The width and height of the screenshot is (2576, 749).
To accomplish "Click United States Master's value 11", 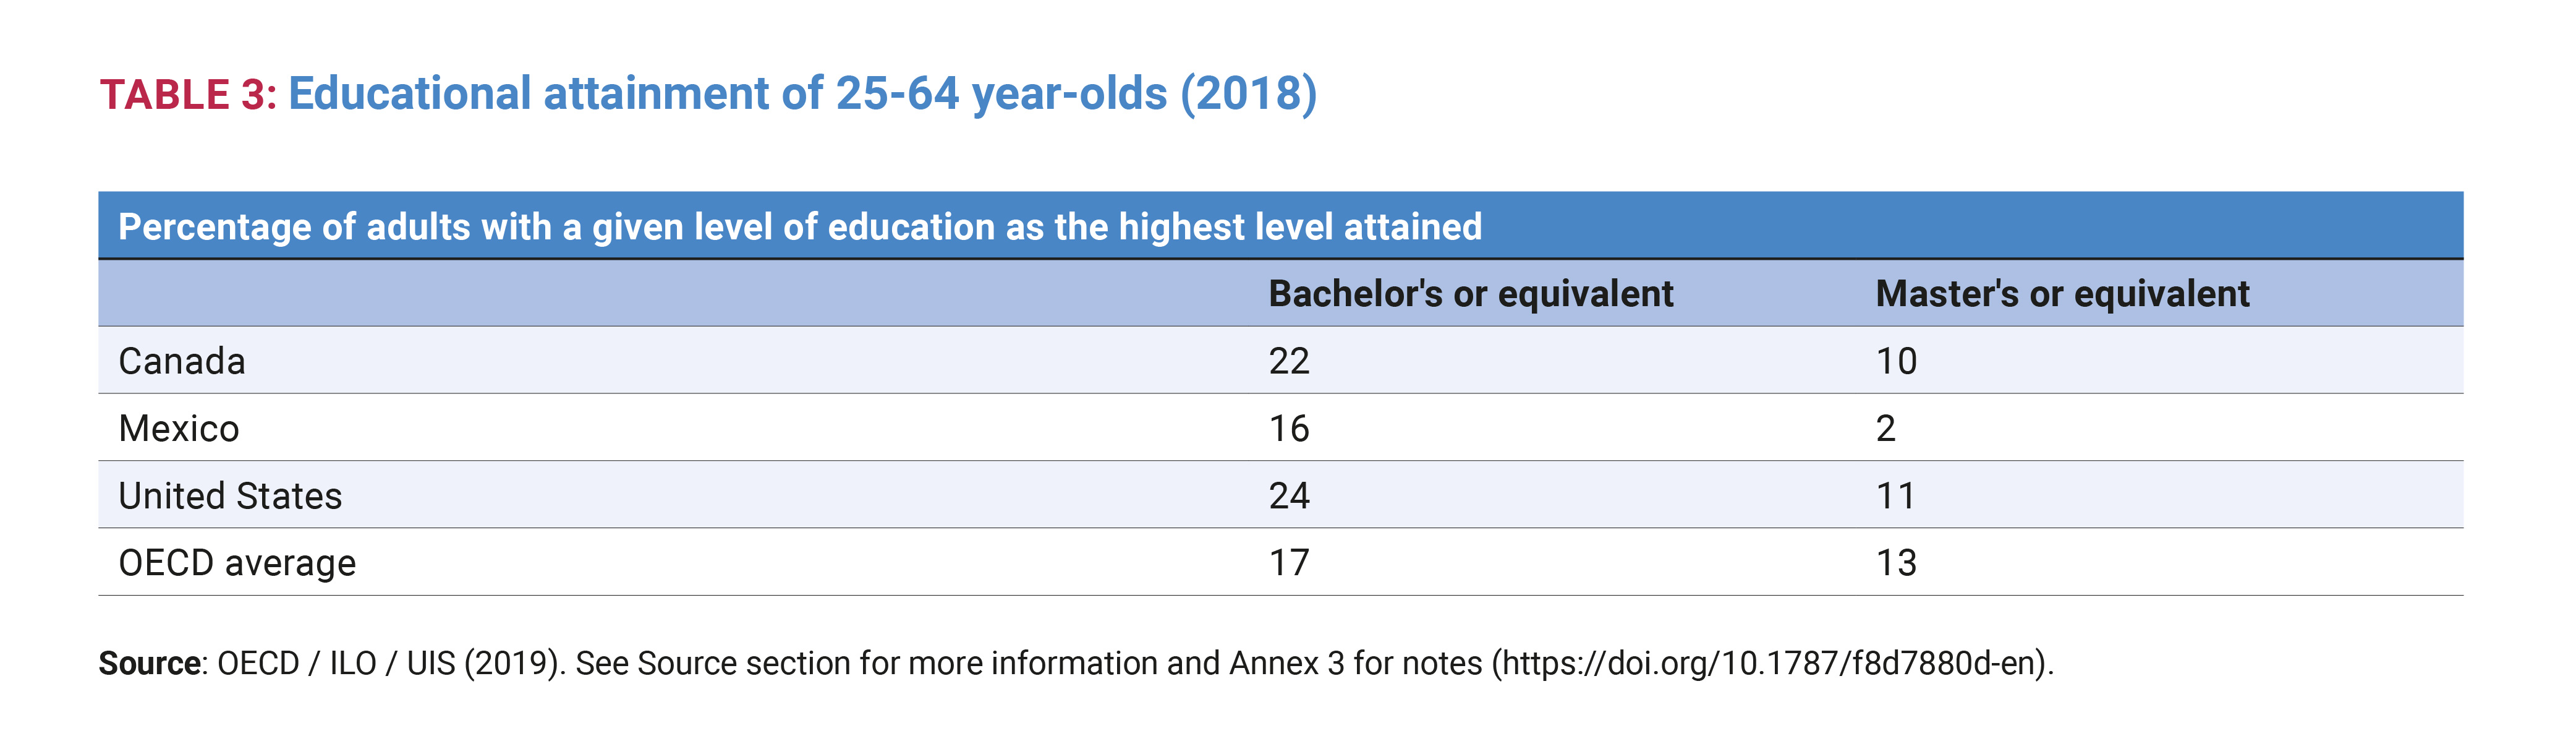I will (x=1896, y=496).
